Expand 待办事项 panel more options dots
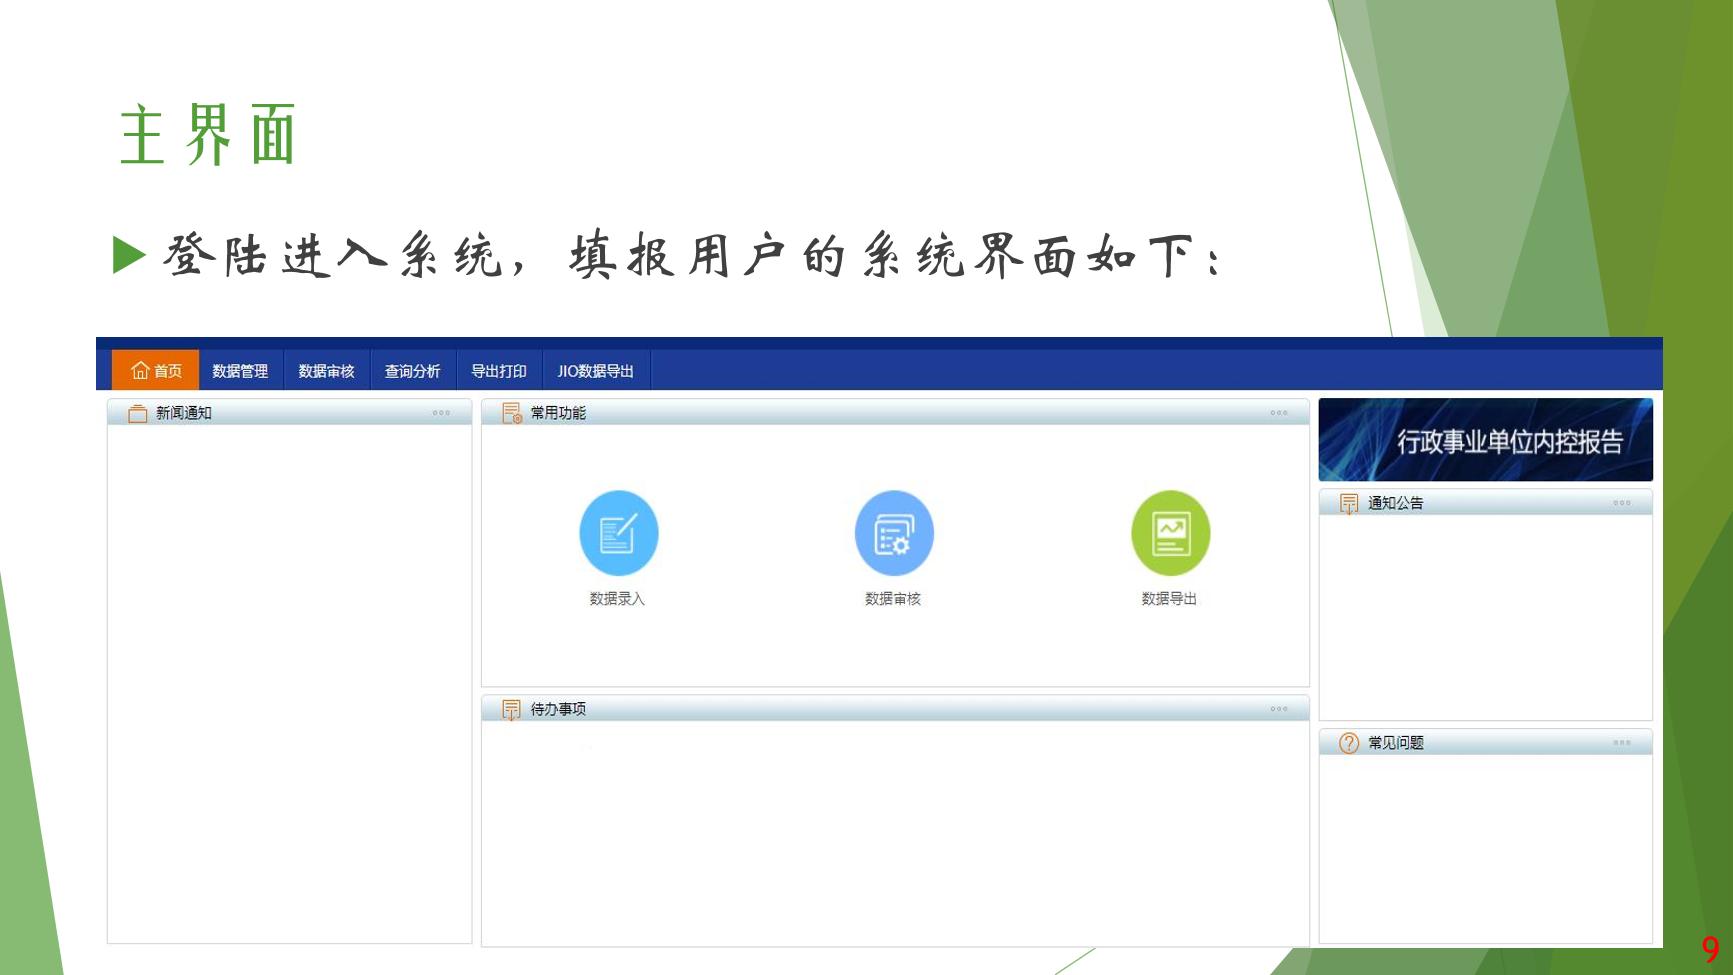The image size is (1733, 975). [1279, 709]
